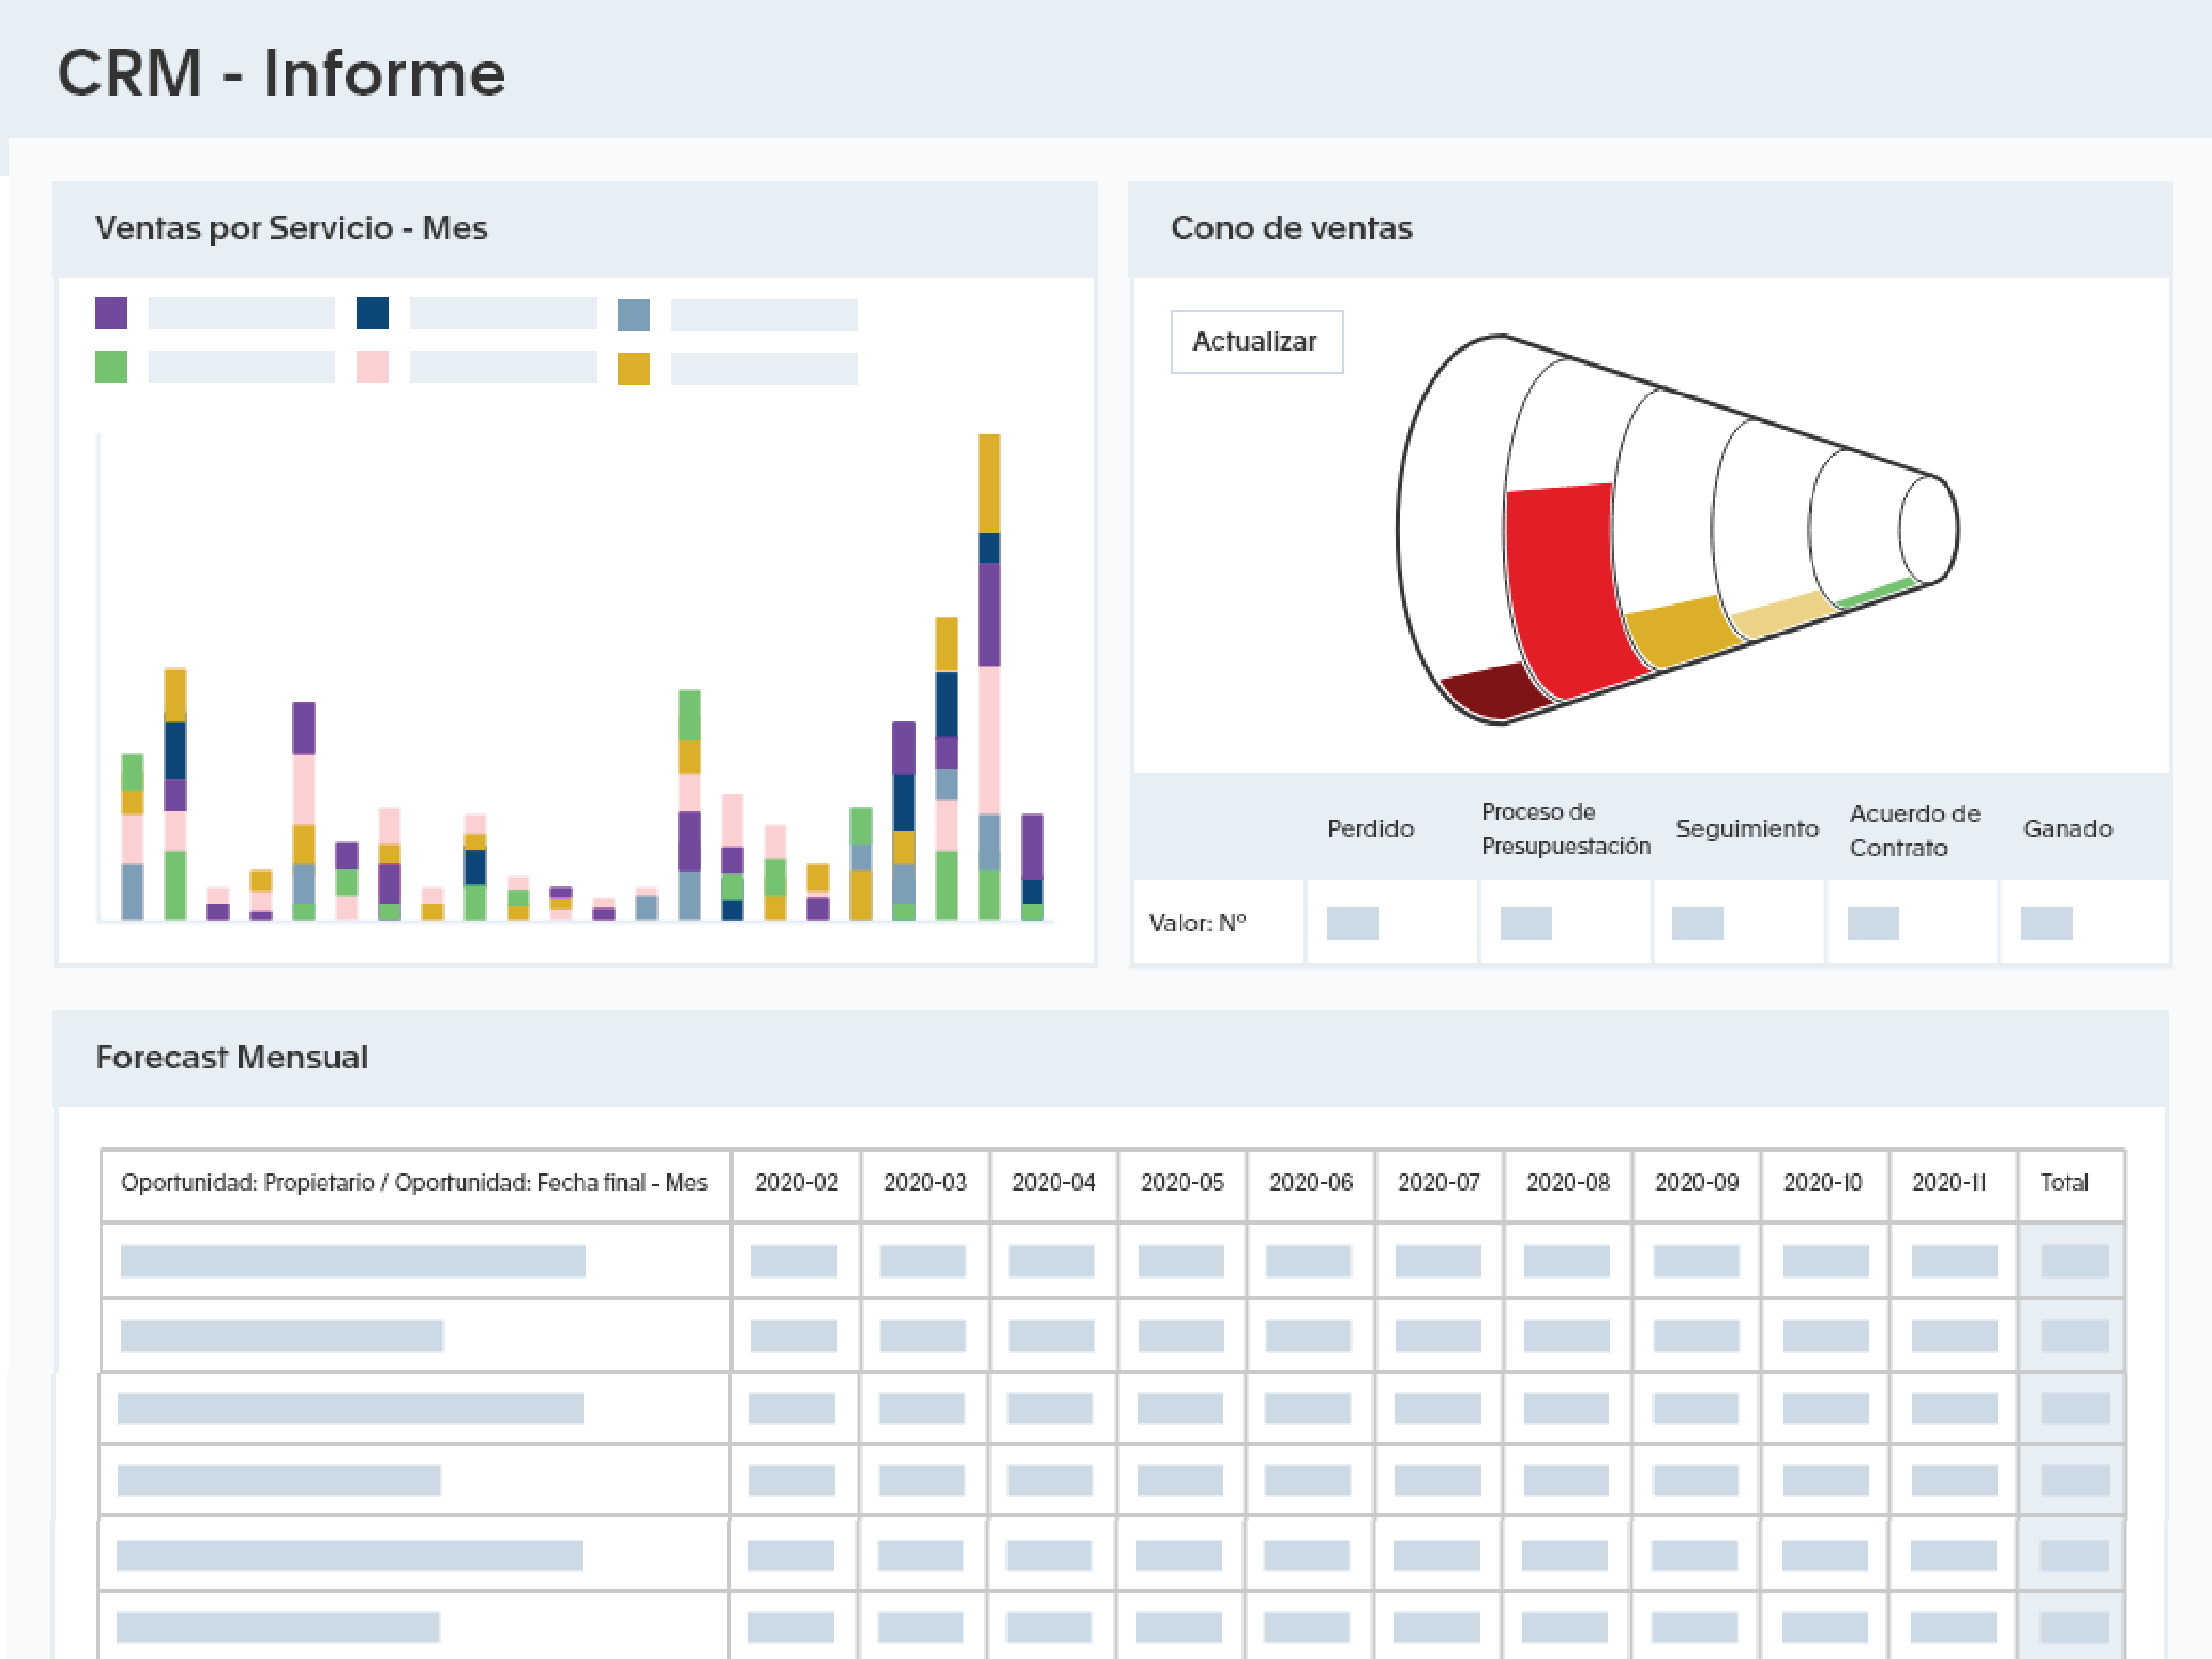Click the Ganado stage header

(2067, 829)
